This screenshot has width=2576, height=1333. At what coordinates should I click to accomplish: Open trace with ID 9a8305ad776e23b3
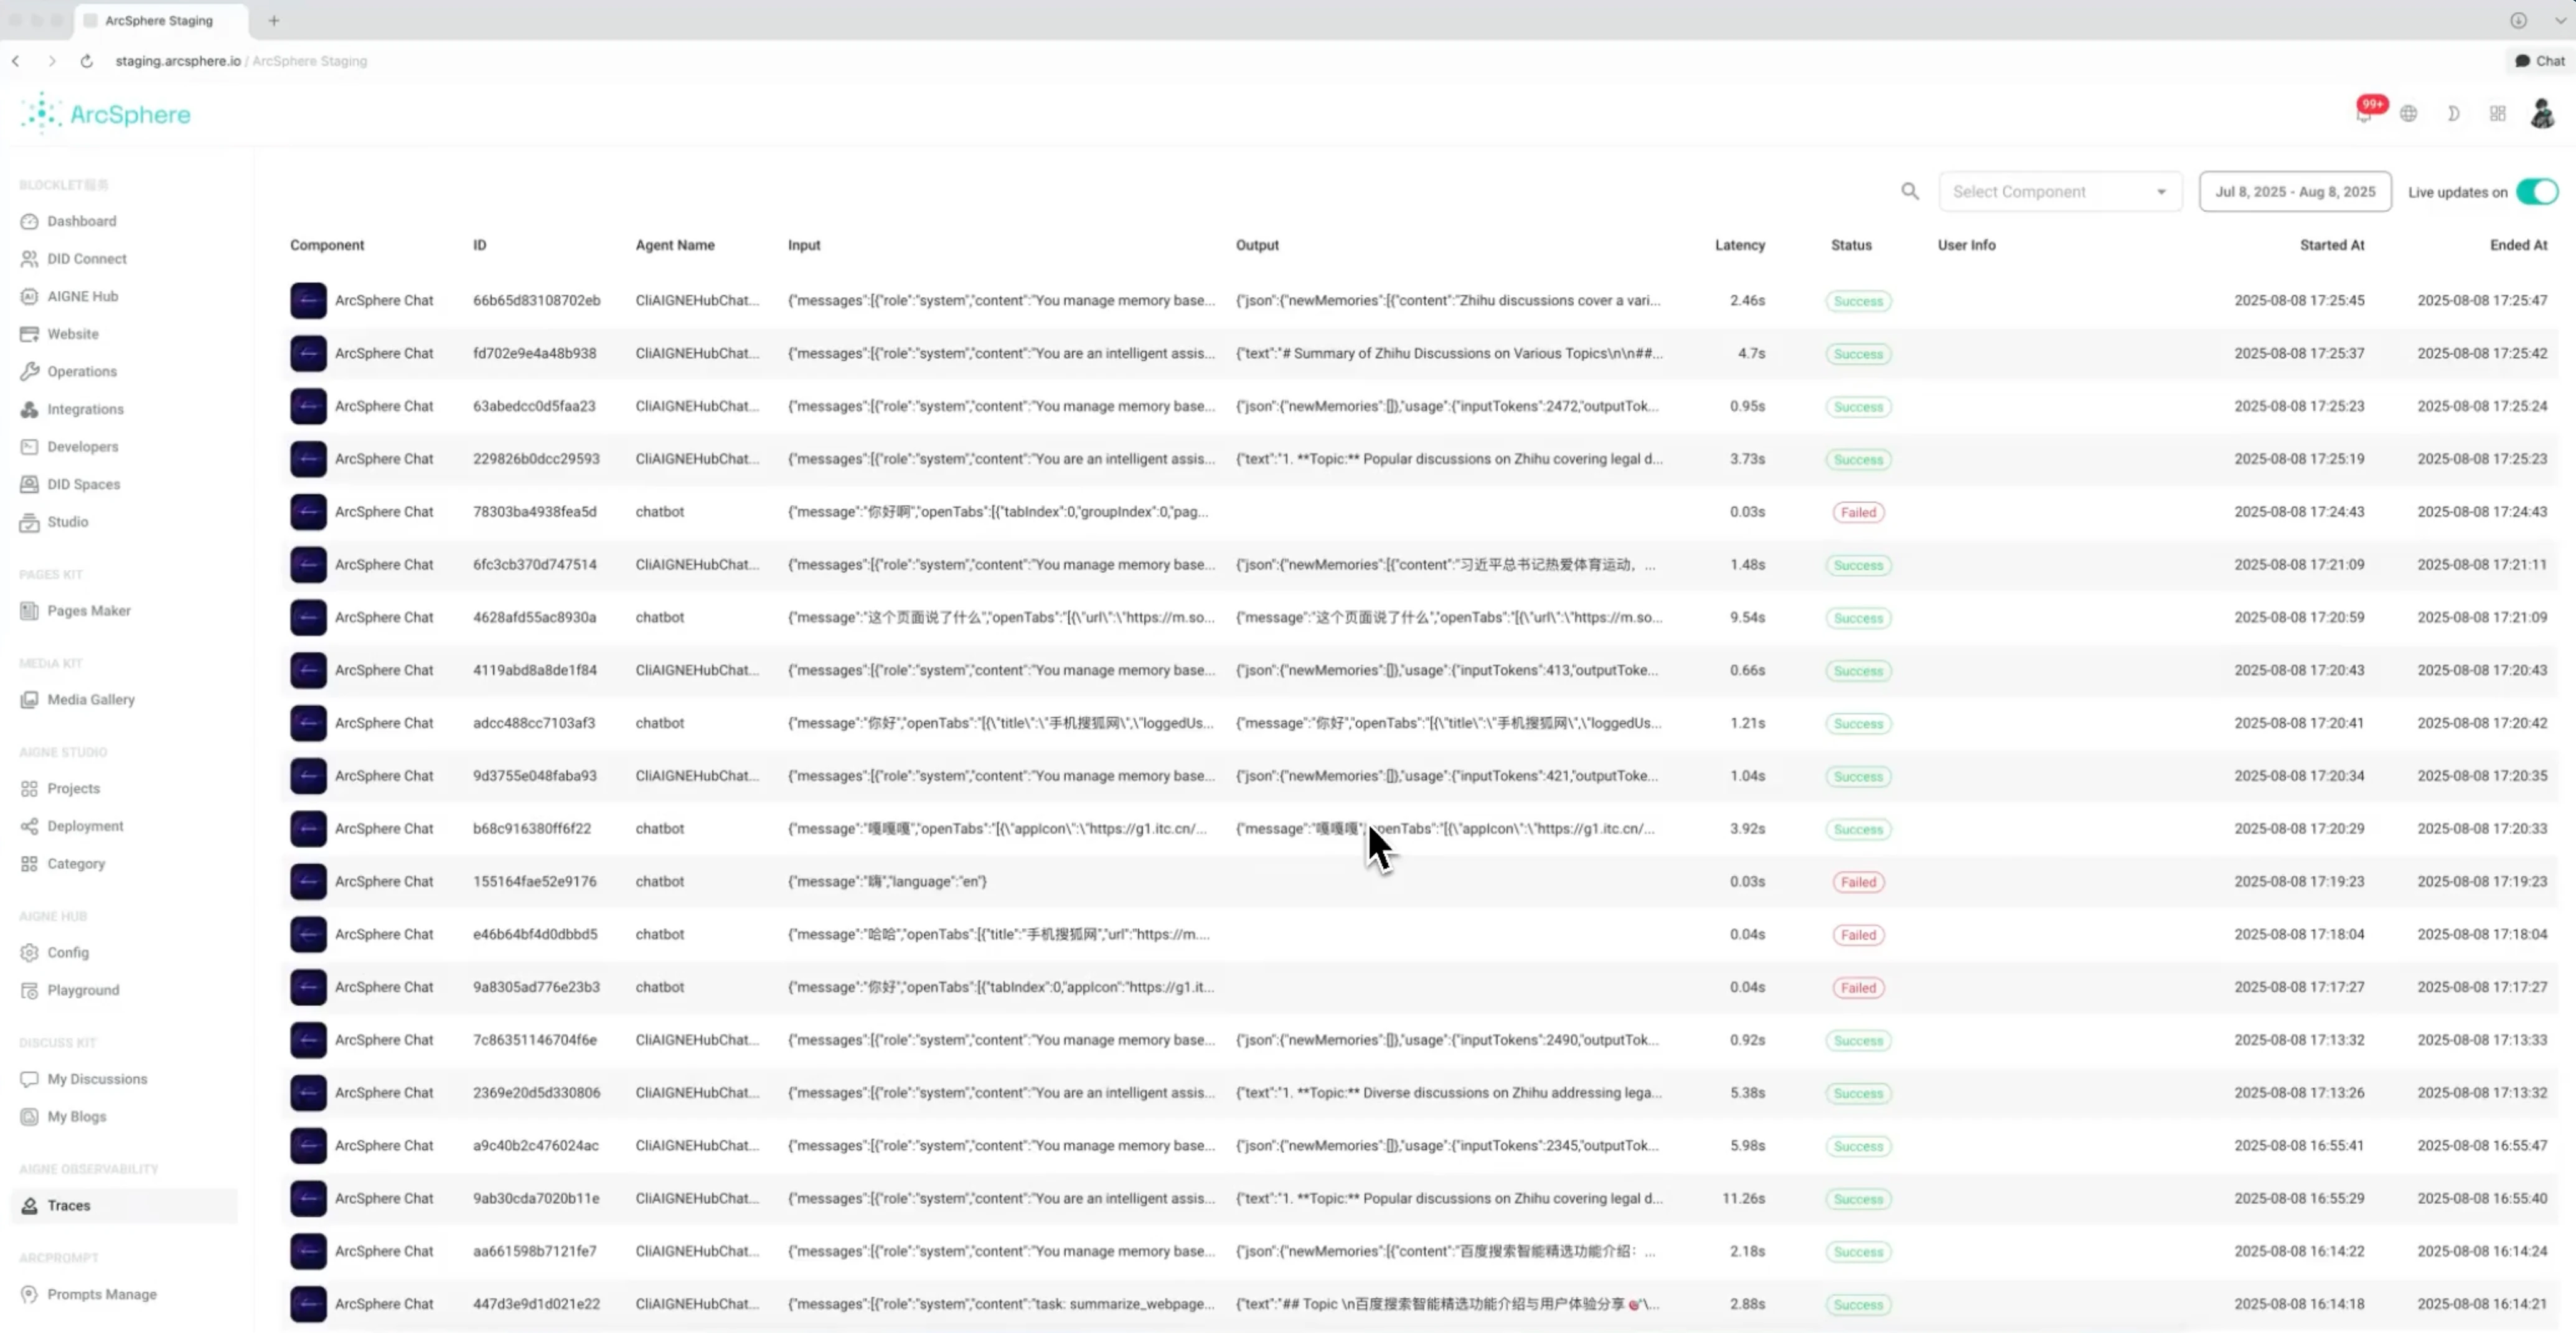coord(1419,987)
